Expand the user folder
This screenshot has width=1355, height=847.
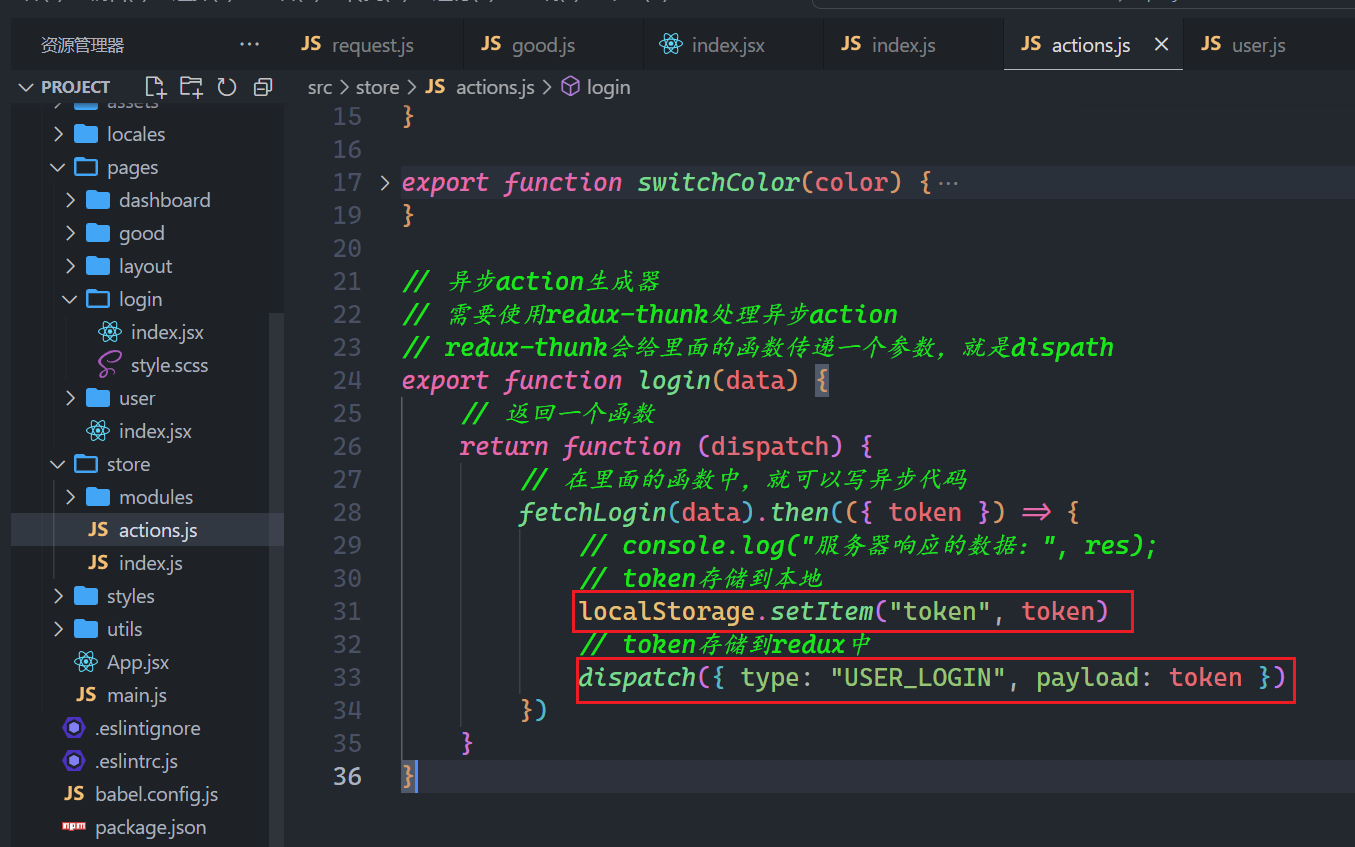70,398
